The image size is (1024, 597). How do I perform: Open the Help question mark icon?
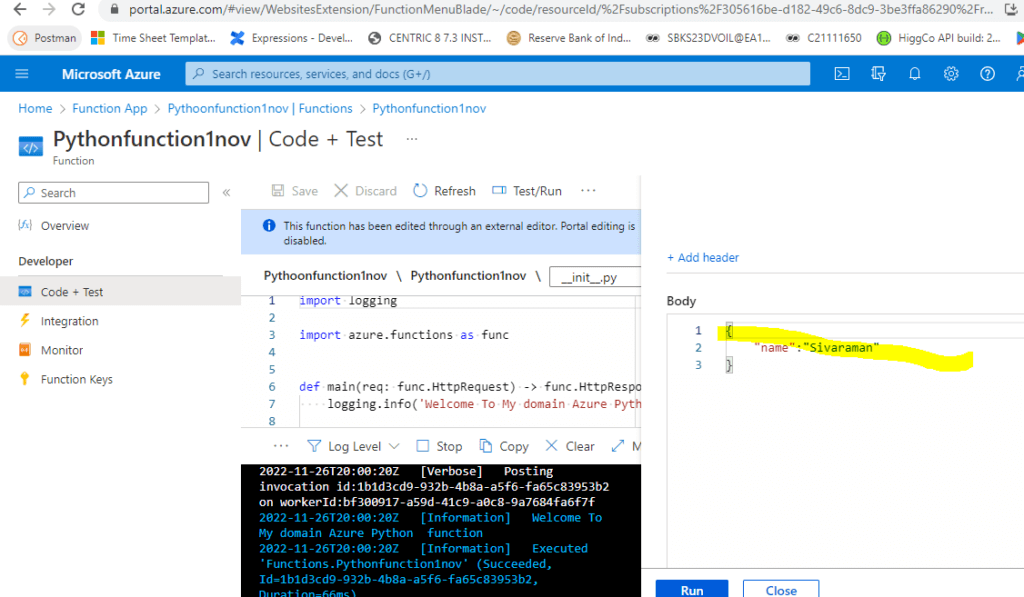point(986,74)
